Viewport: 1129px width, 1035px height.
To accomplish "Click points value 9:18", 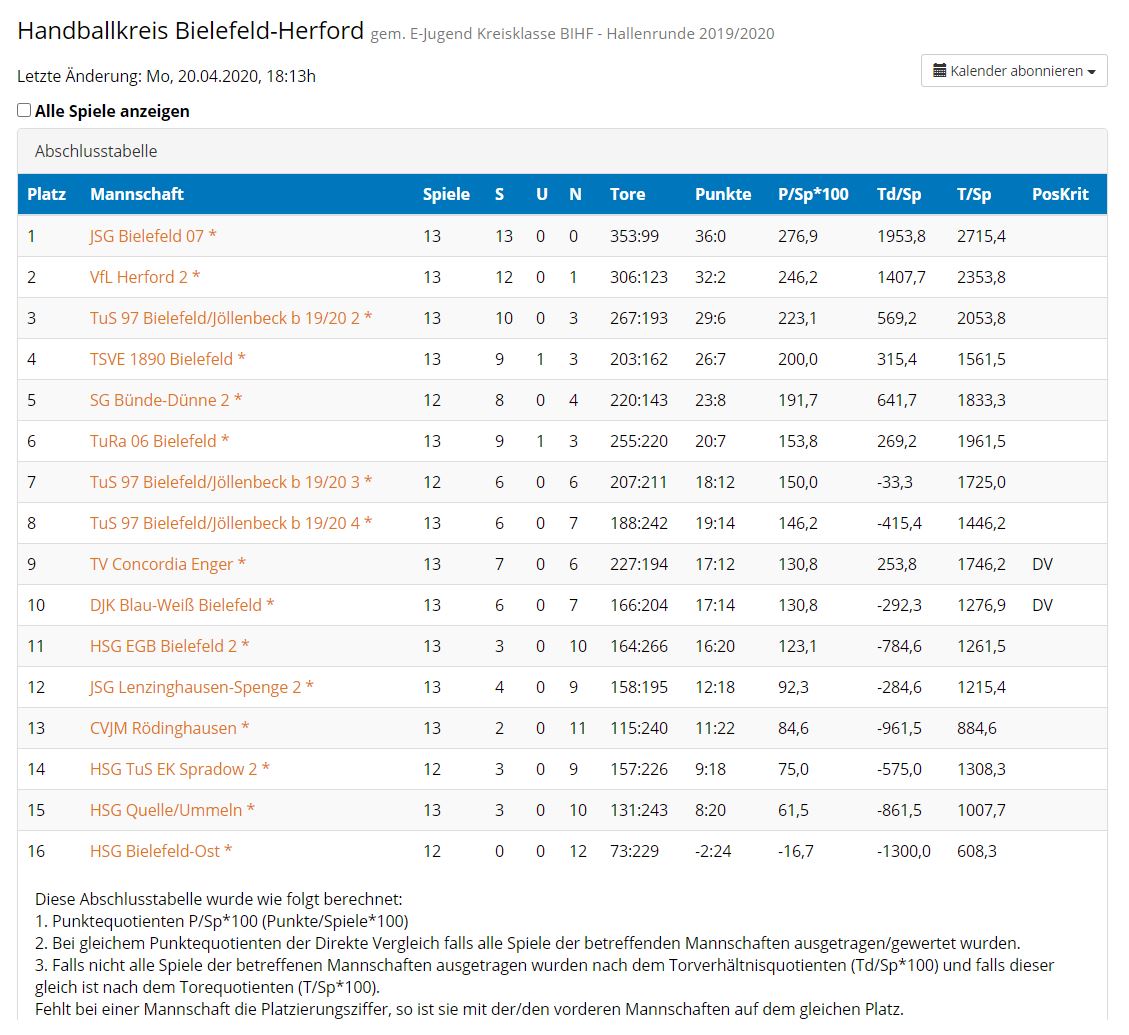I will coord(710,770).
